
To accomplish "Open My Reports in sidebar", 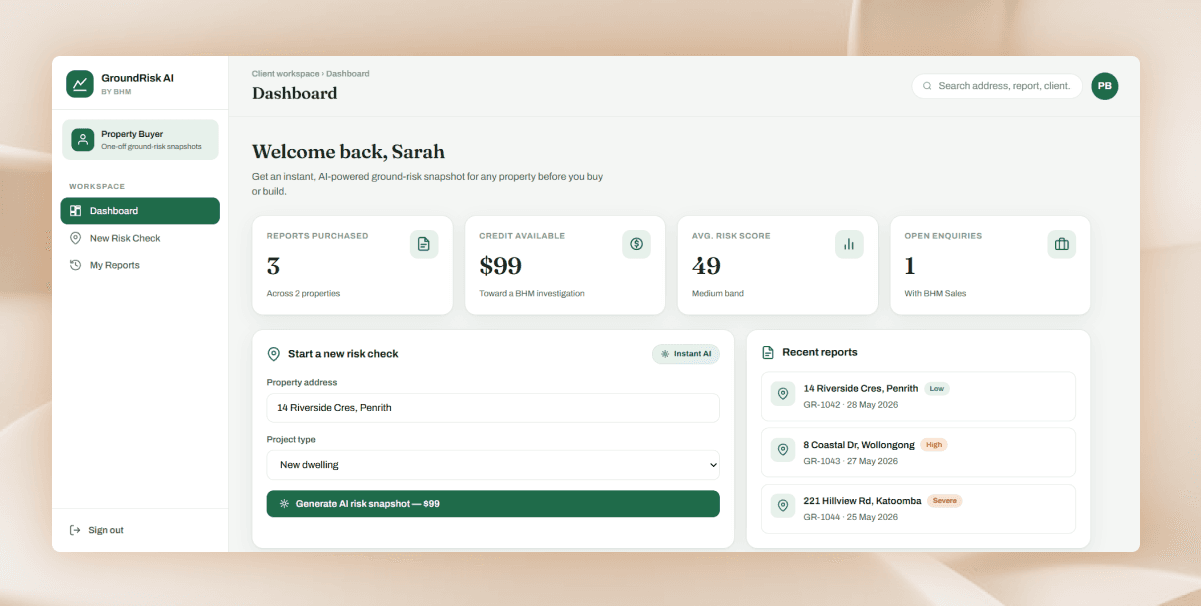I will [140, 265].
